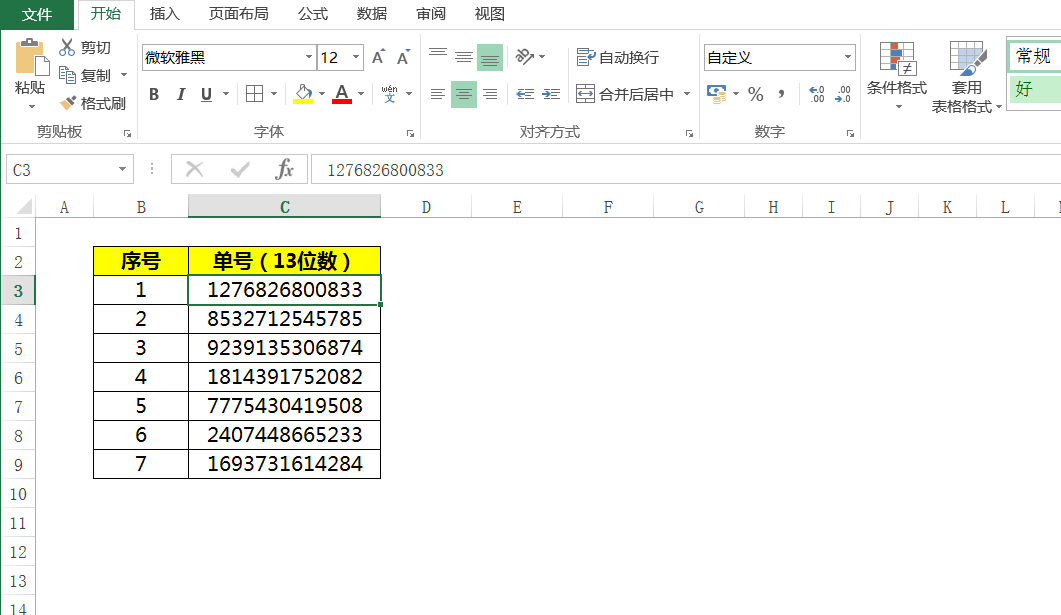The height and width of the screenshot is (615, 1061).
Task: Expand fill color dropdown arrow
Action: click(321, 94)
